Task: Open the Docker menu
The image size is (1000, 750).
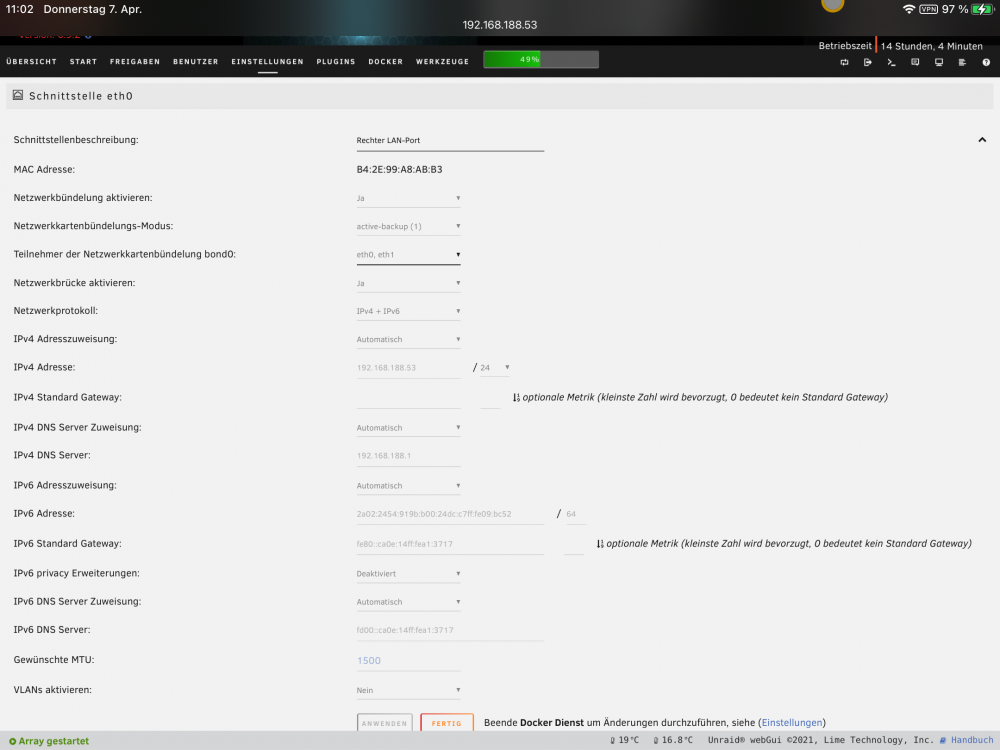Action: point(385,62)
